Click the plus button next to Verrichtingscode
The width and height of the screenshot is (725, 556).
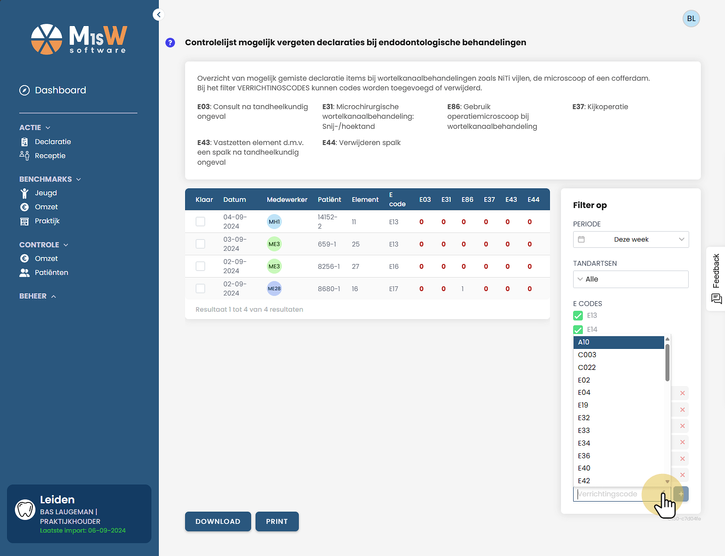pyautogui.click(x=681, y=494)
